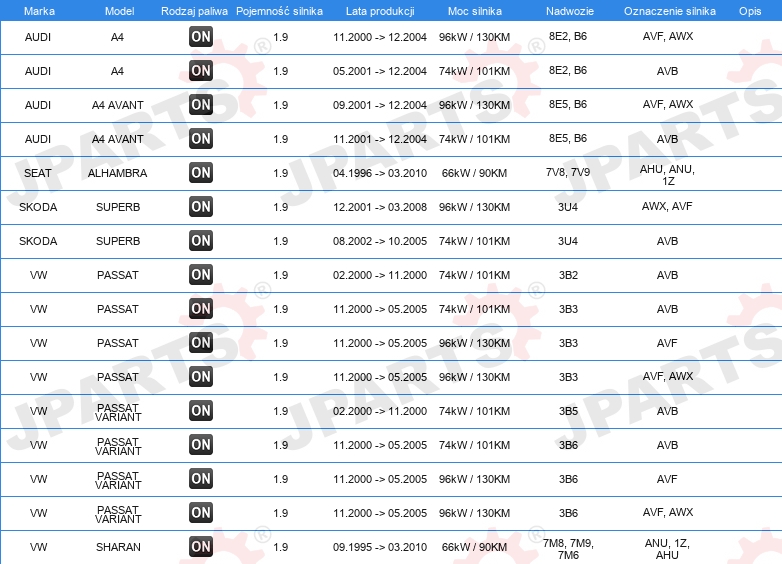Viewport: 782px width, 564px height.
Task: Click the Nadwozie column header
Action: click(570, 11)
